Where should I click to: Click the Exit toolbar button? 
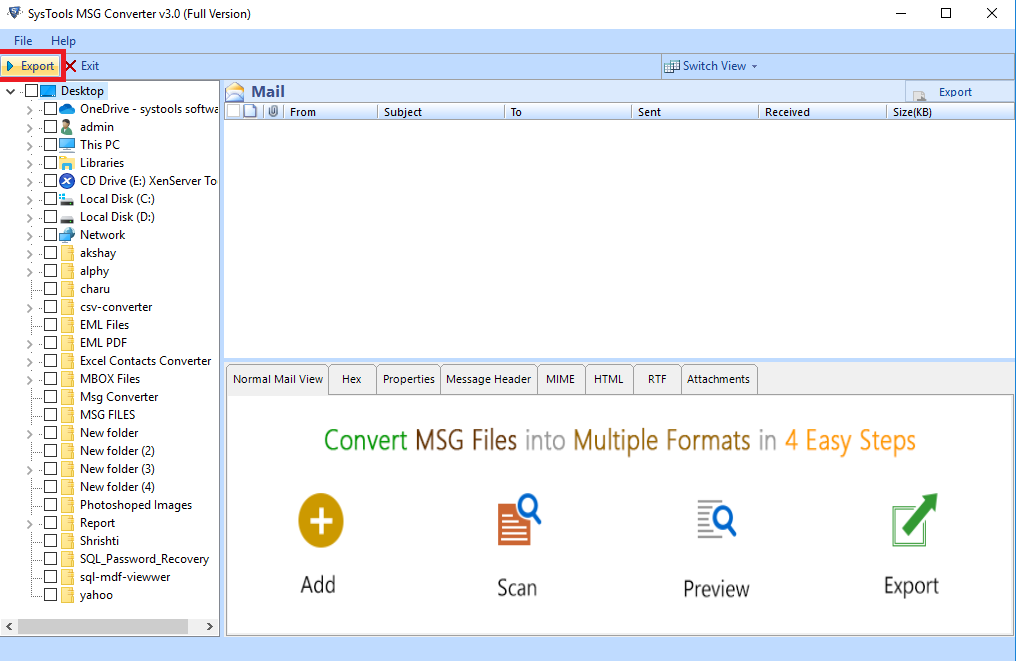(x=82, y=66)
